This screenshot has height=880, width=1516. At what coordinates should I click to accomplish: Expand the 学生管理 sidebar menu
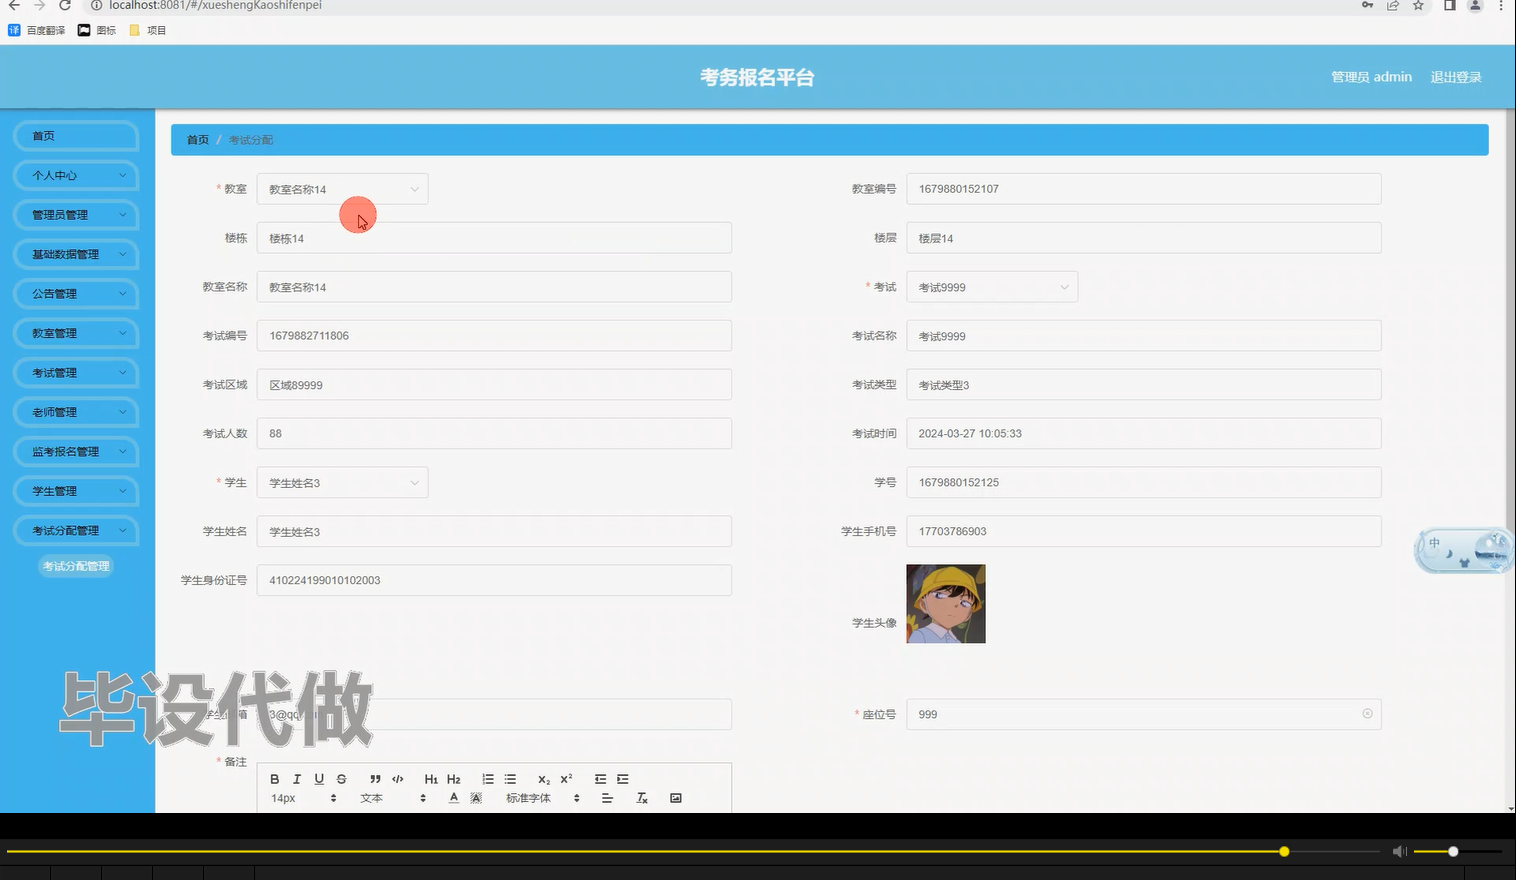[75, 490]
